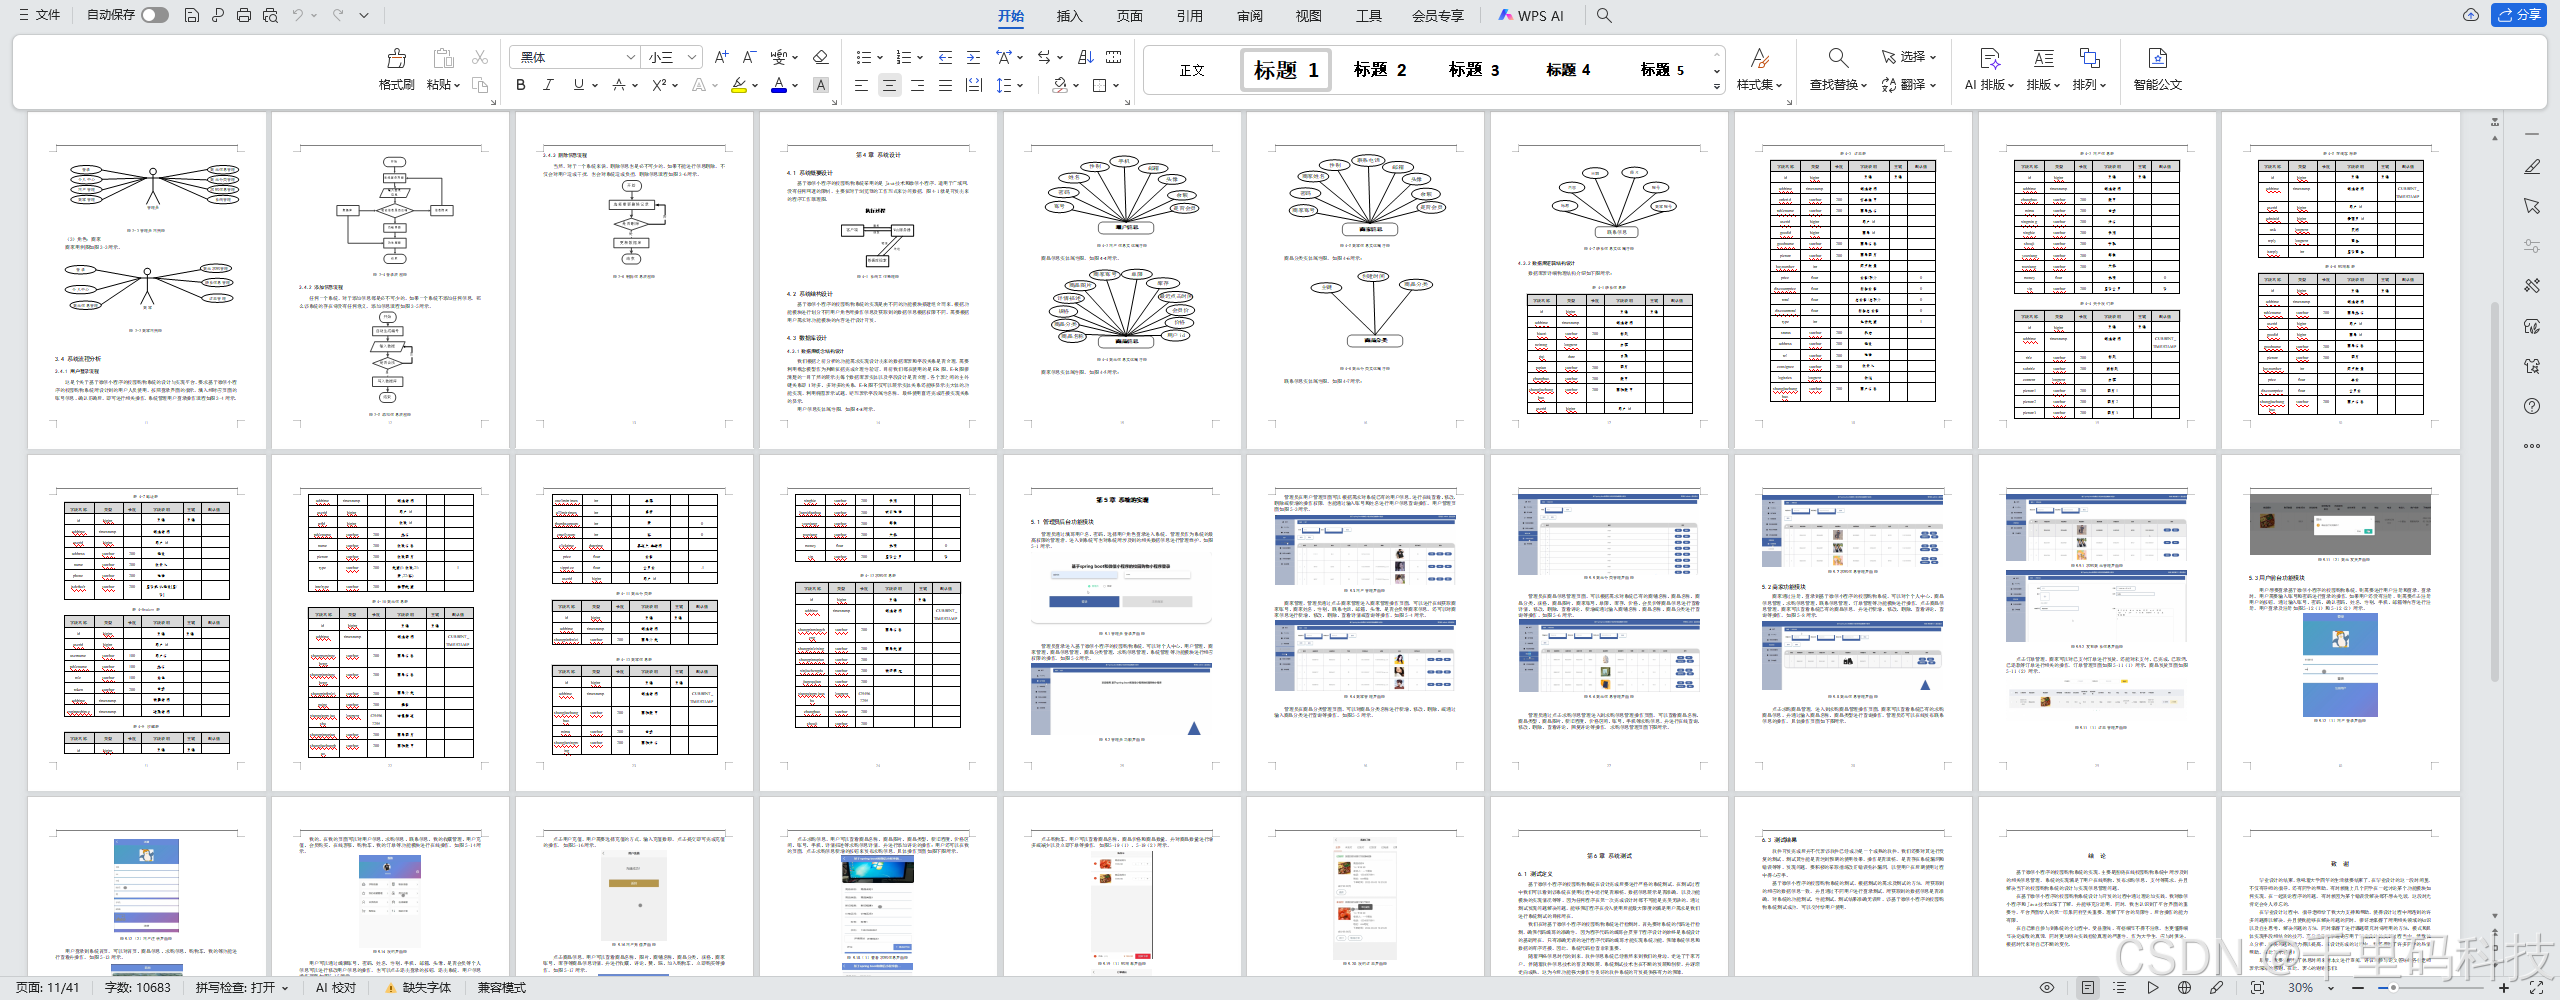
Task: Clear formatting with the eraser icon
Action: tap(821, 57)
